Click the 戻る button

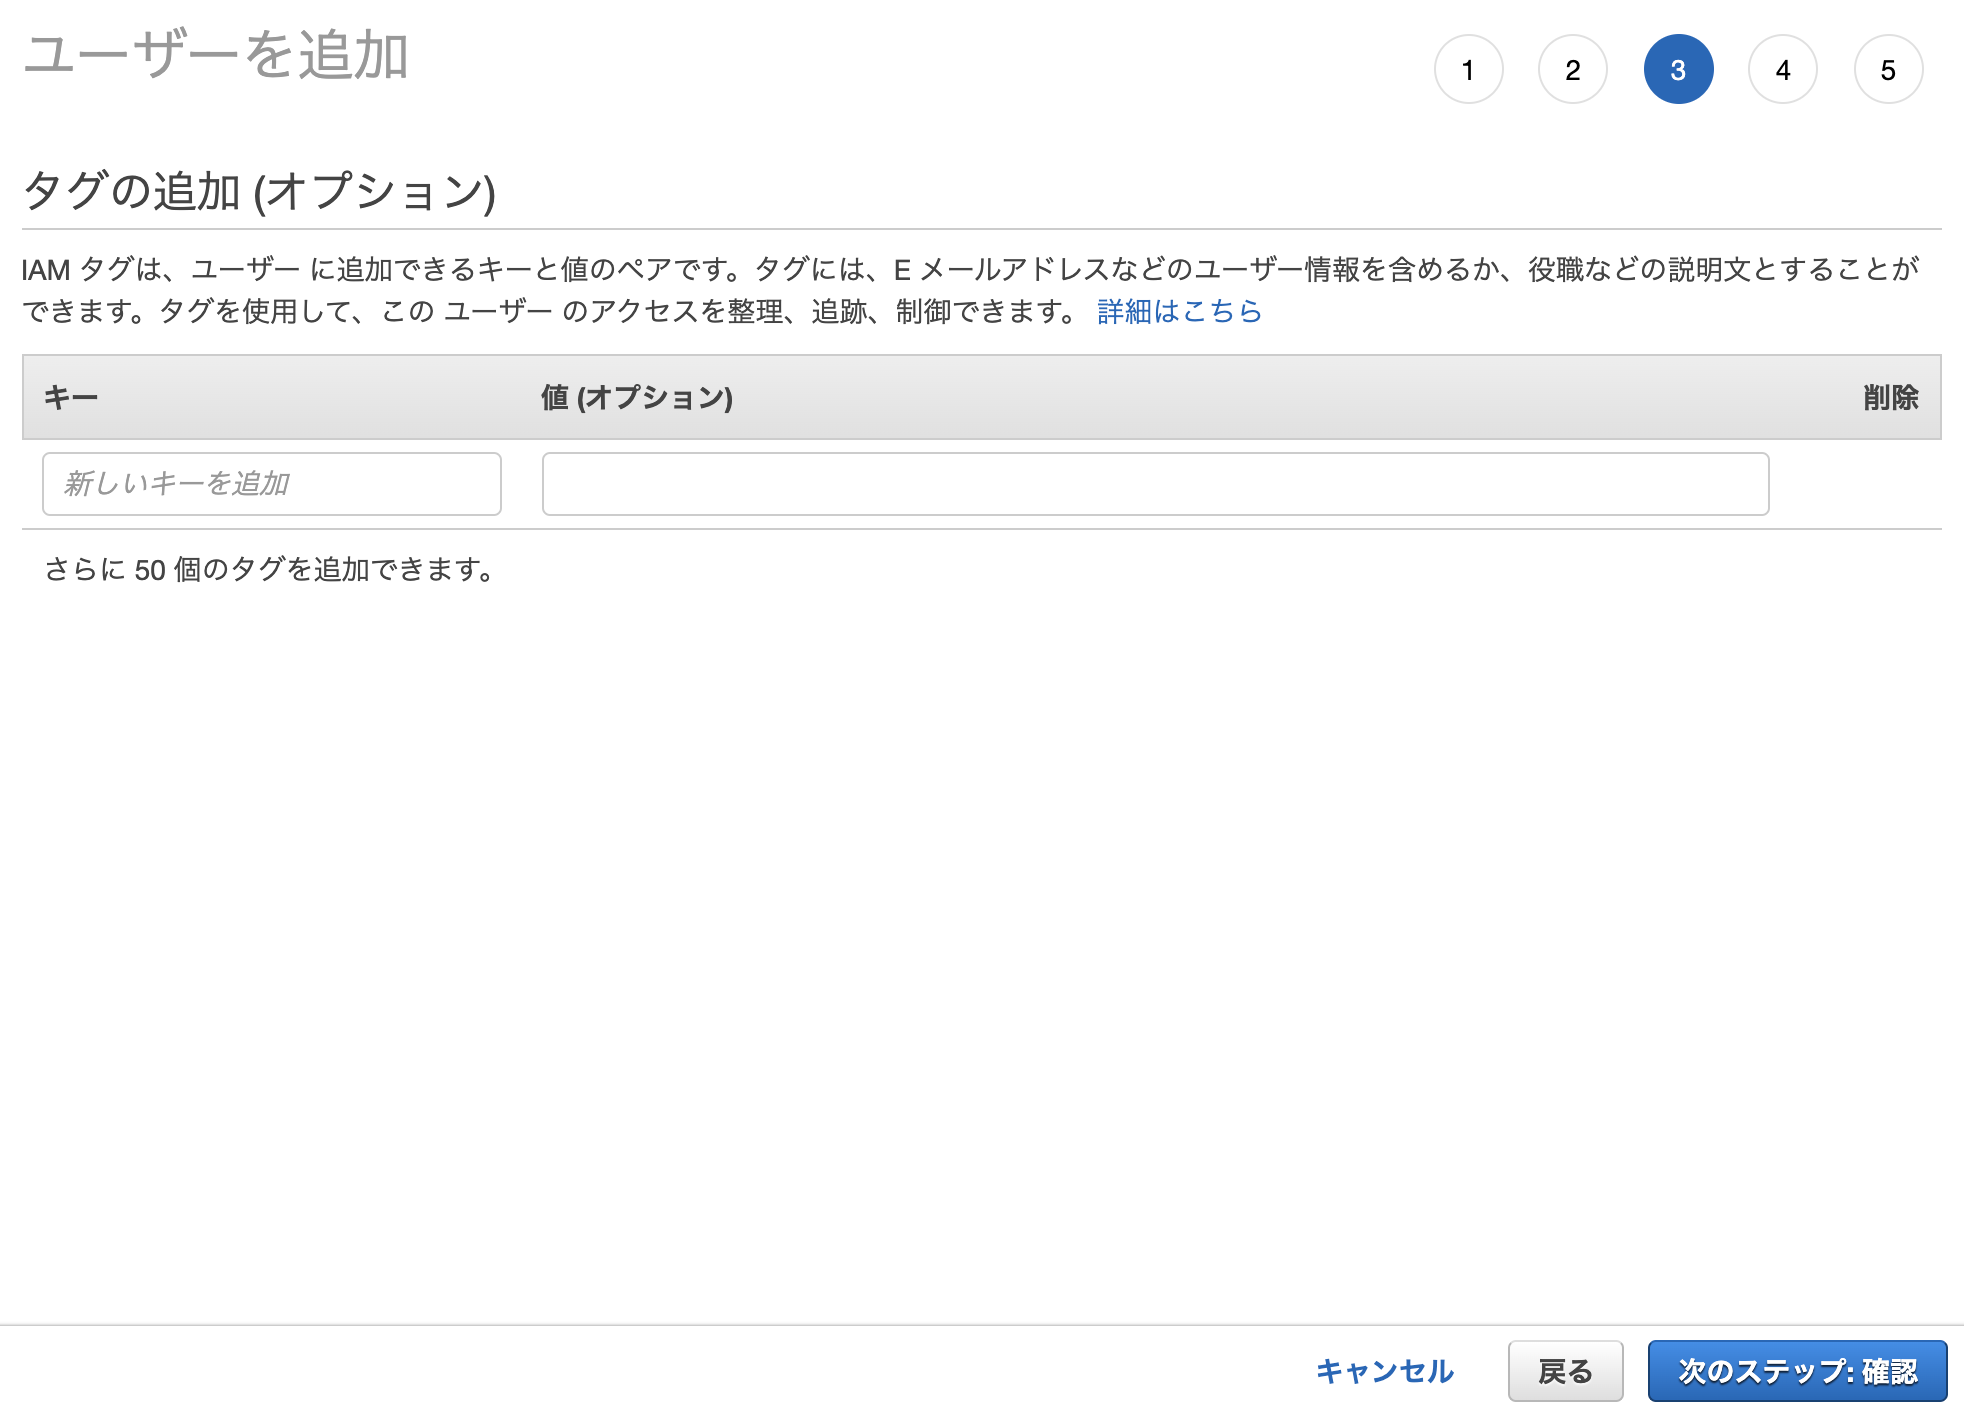[1566, 1371]
